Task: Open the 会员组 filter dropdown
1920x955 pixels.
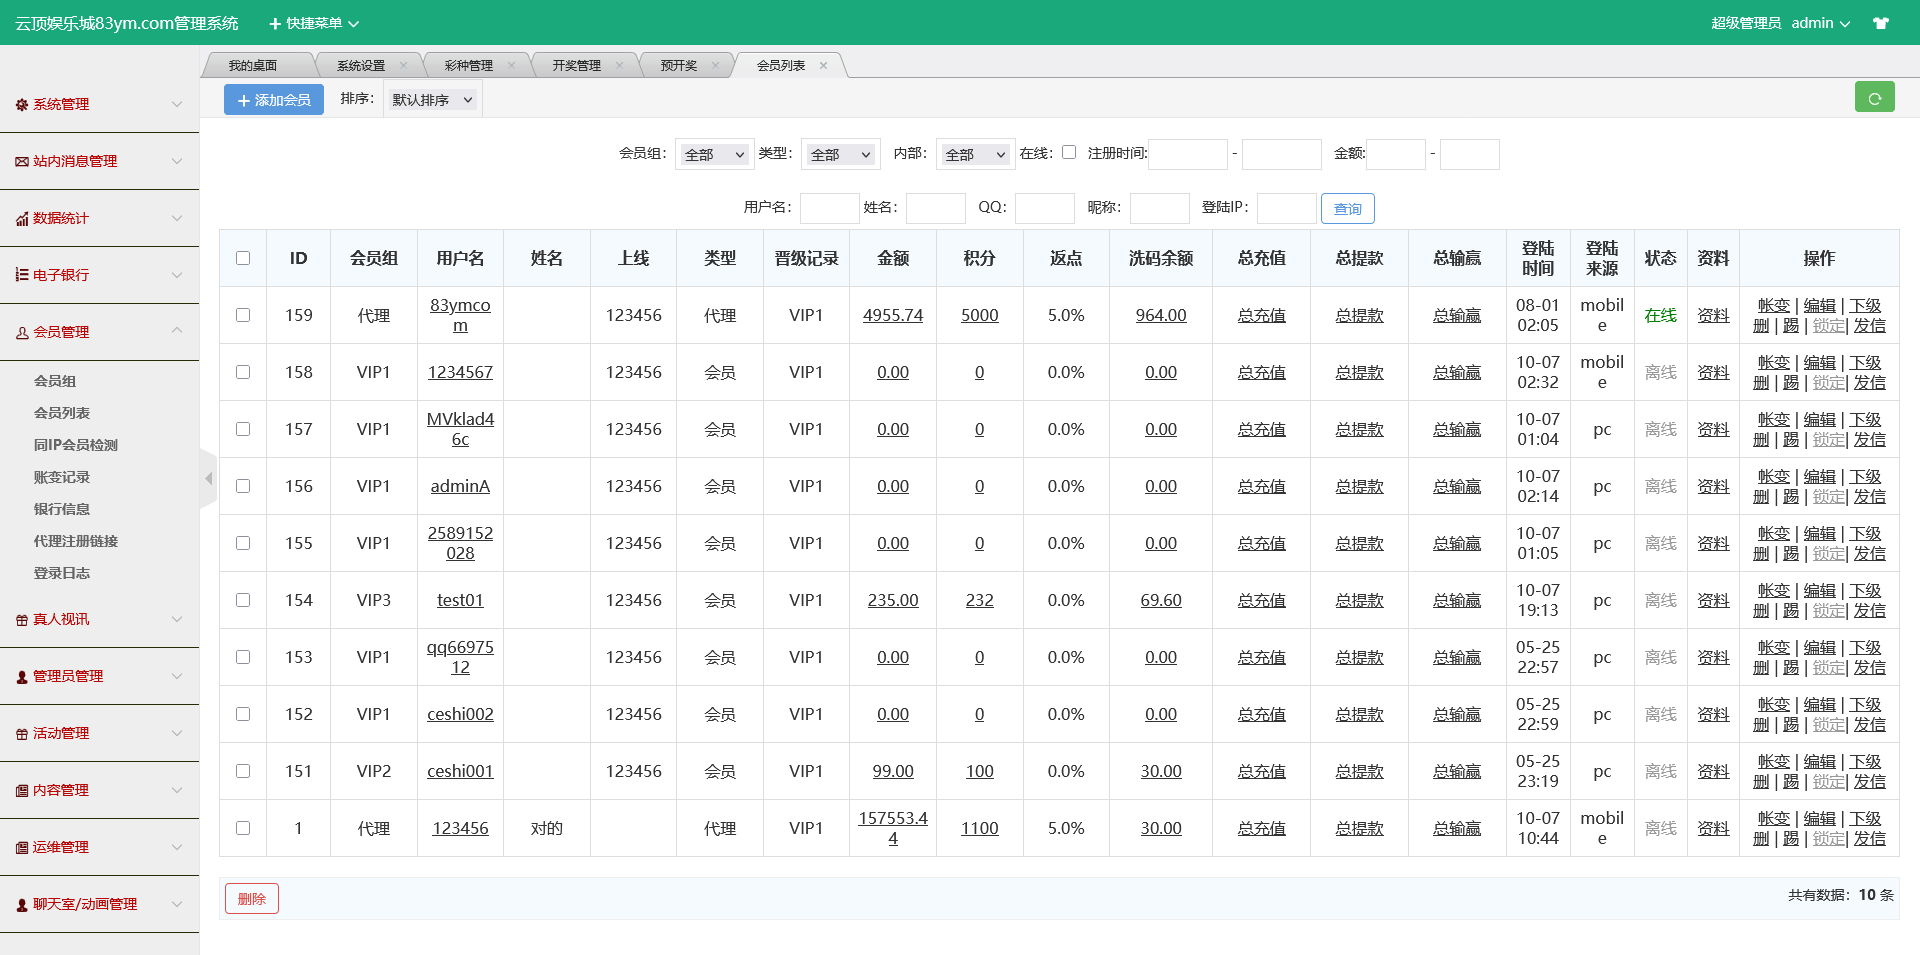Action: point(714,155)
